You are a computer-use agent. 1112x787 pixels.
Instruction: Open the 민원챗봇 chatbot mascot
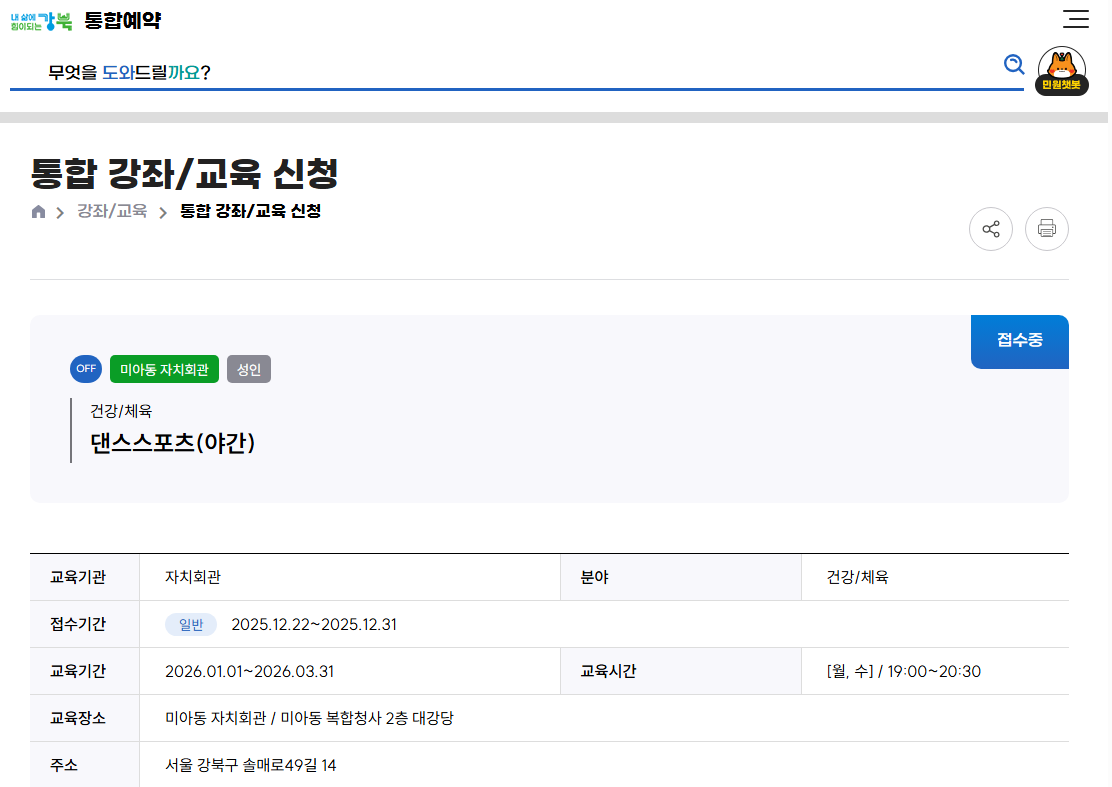pos(1061,71)
